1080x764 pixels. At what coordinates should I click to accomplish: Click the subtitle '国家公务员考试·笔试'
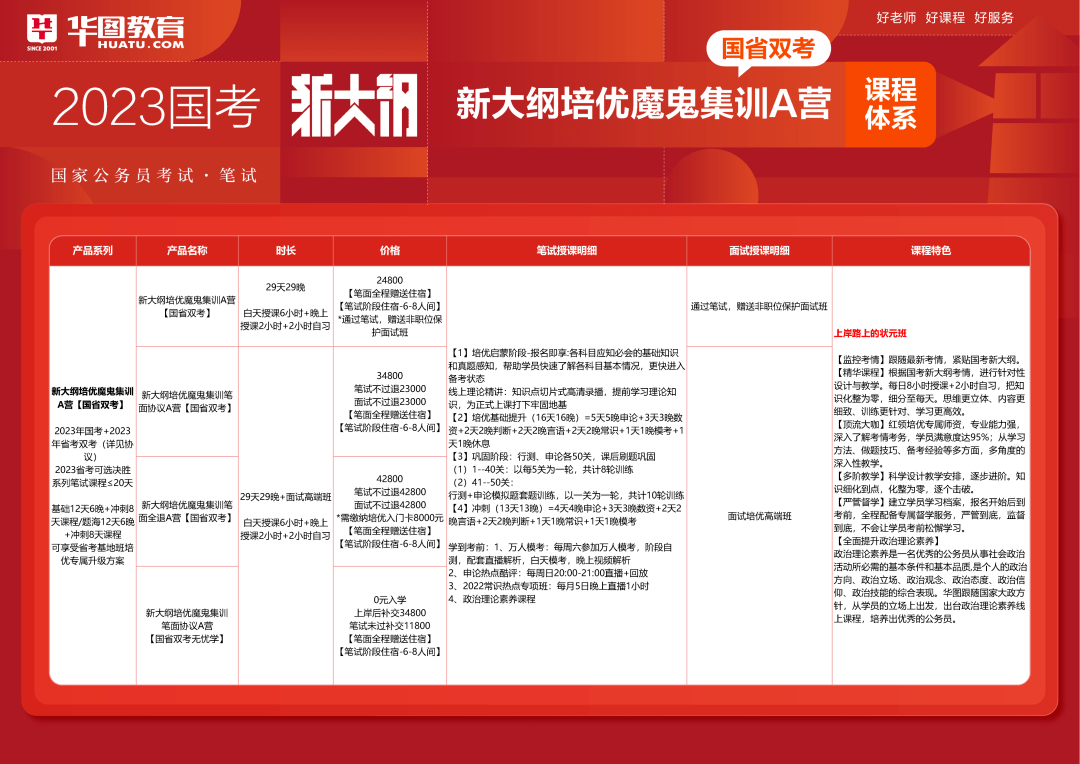click(x=154, y=176)
